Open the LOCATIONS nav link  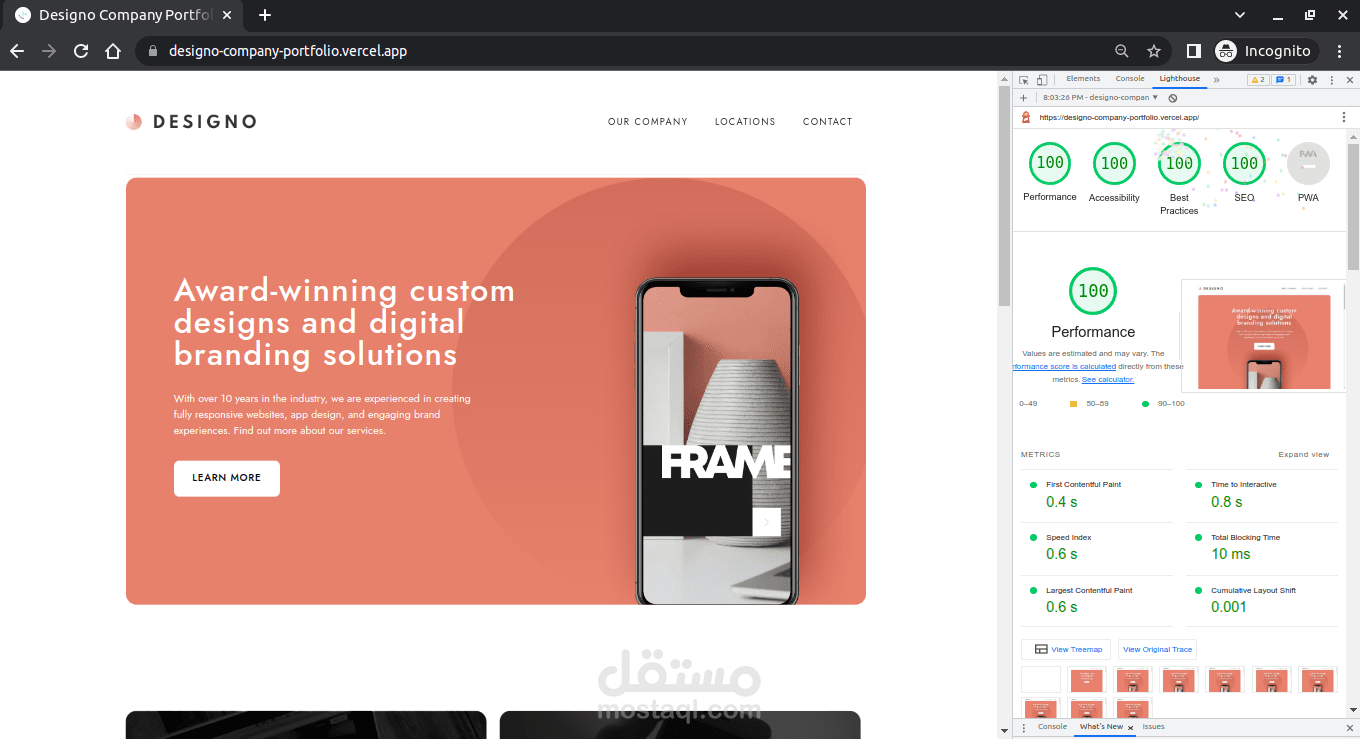coord(745,122)
